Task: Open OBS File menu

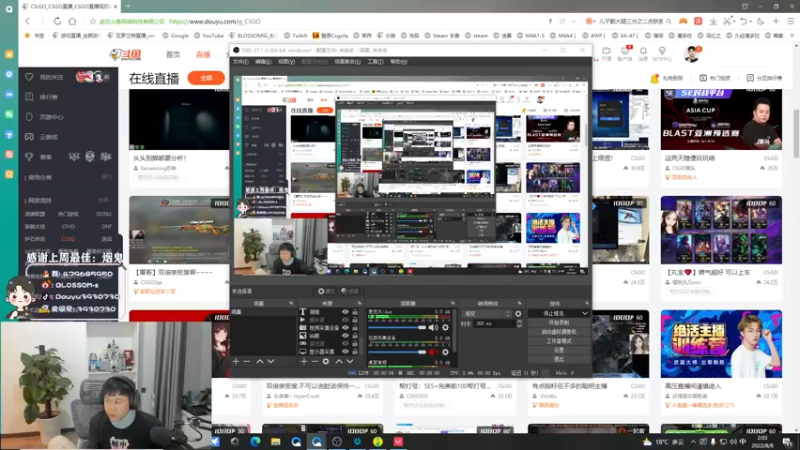Action: [240, 62]
